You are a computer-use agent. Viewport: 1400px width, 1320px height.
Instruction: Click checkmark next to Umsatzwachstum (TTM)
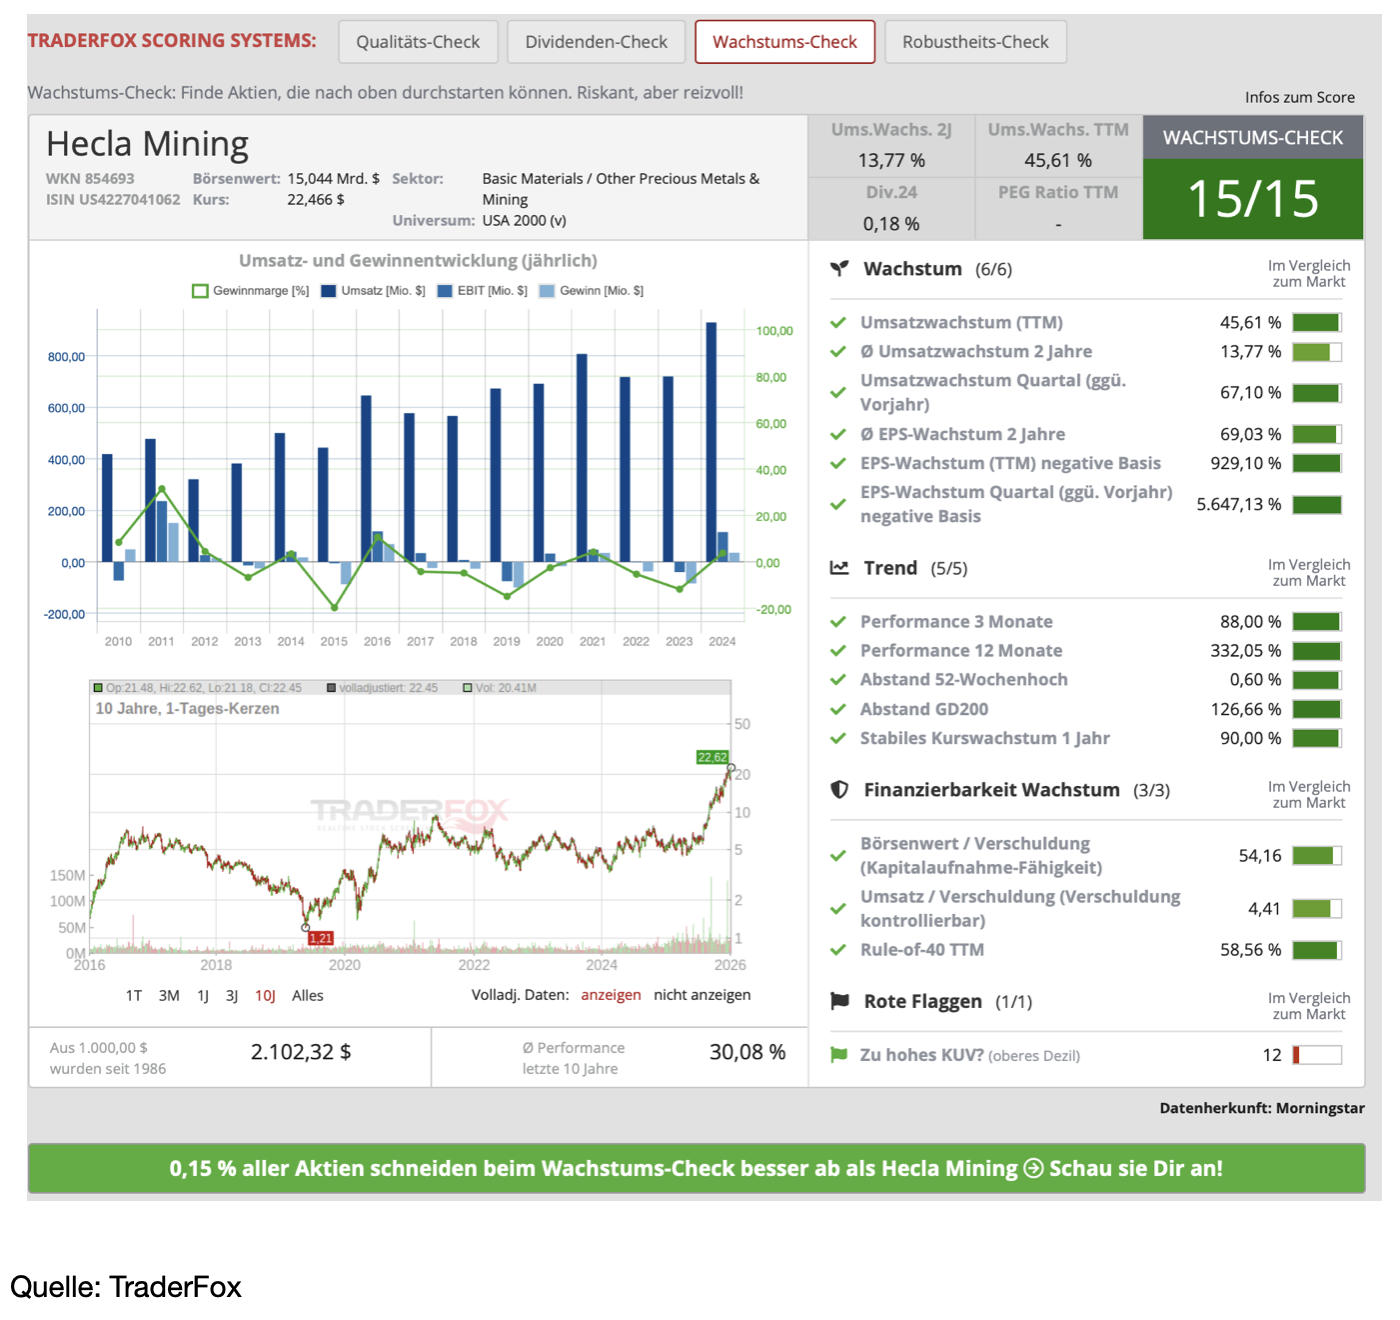point(838,323)
